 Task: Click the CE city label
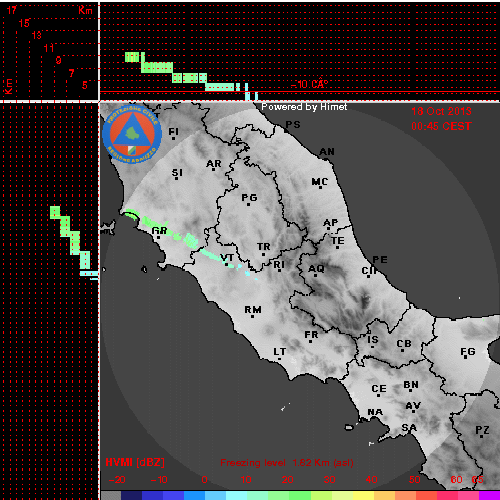[379, 389]
